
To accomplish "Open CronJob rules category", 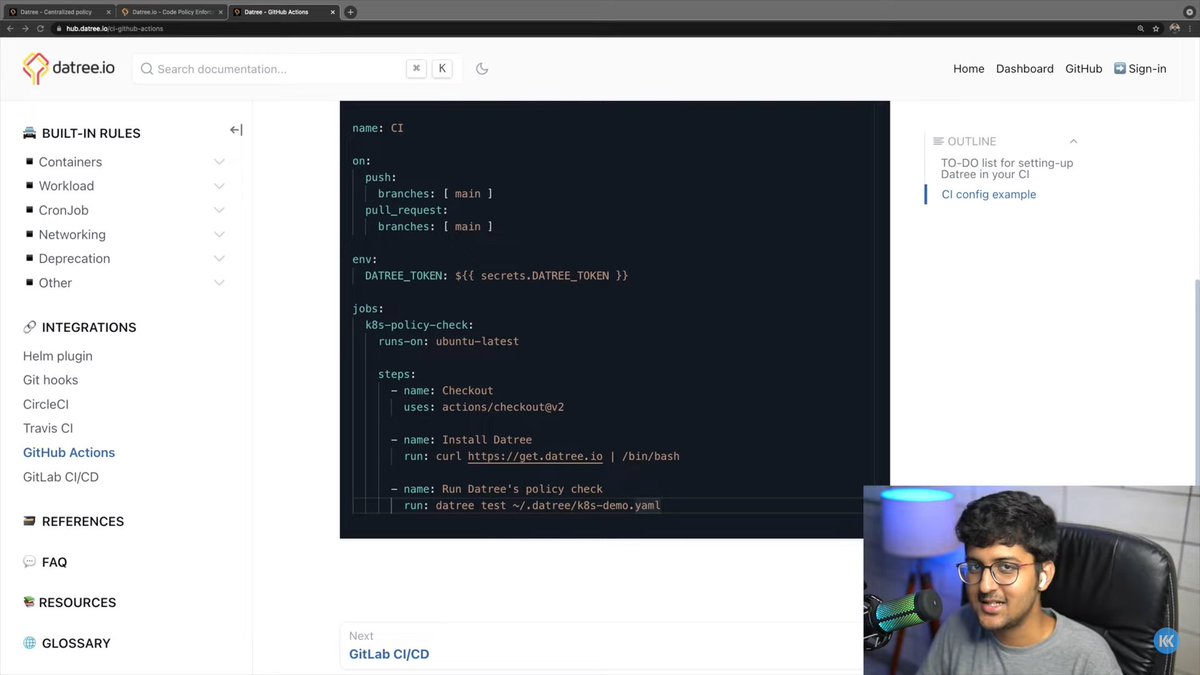I will 64,210.
